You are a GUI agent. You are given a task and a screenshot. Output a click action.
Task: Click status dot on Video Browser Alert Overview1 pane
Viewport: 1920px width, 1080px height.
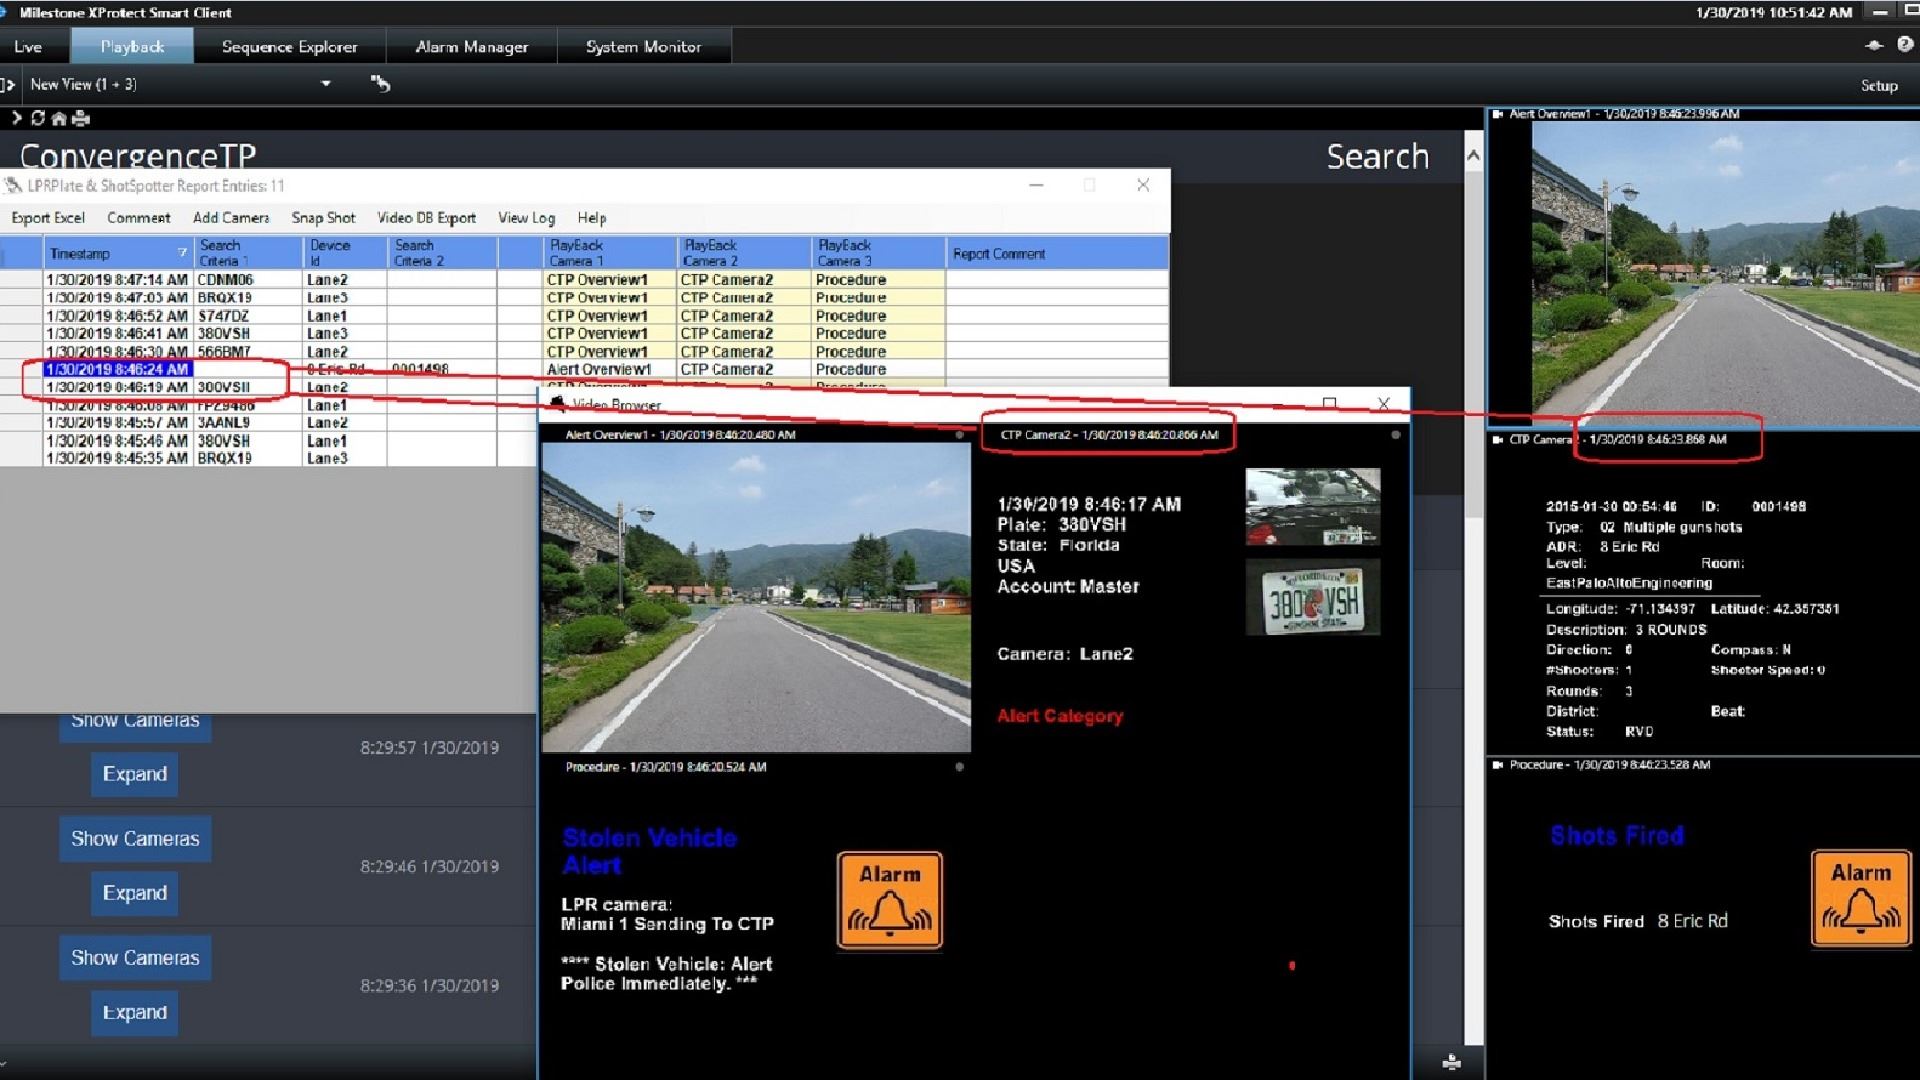[960, 435]
